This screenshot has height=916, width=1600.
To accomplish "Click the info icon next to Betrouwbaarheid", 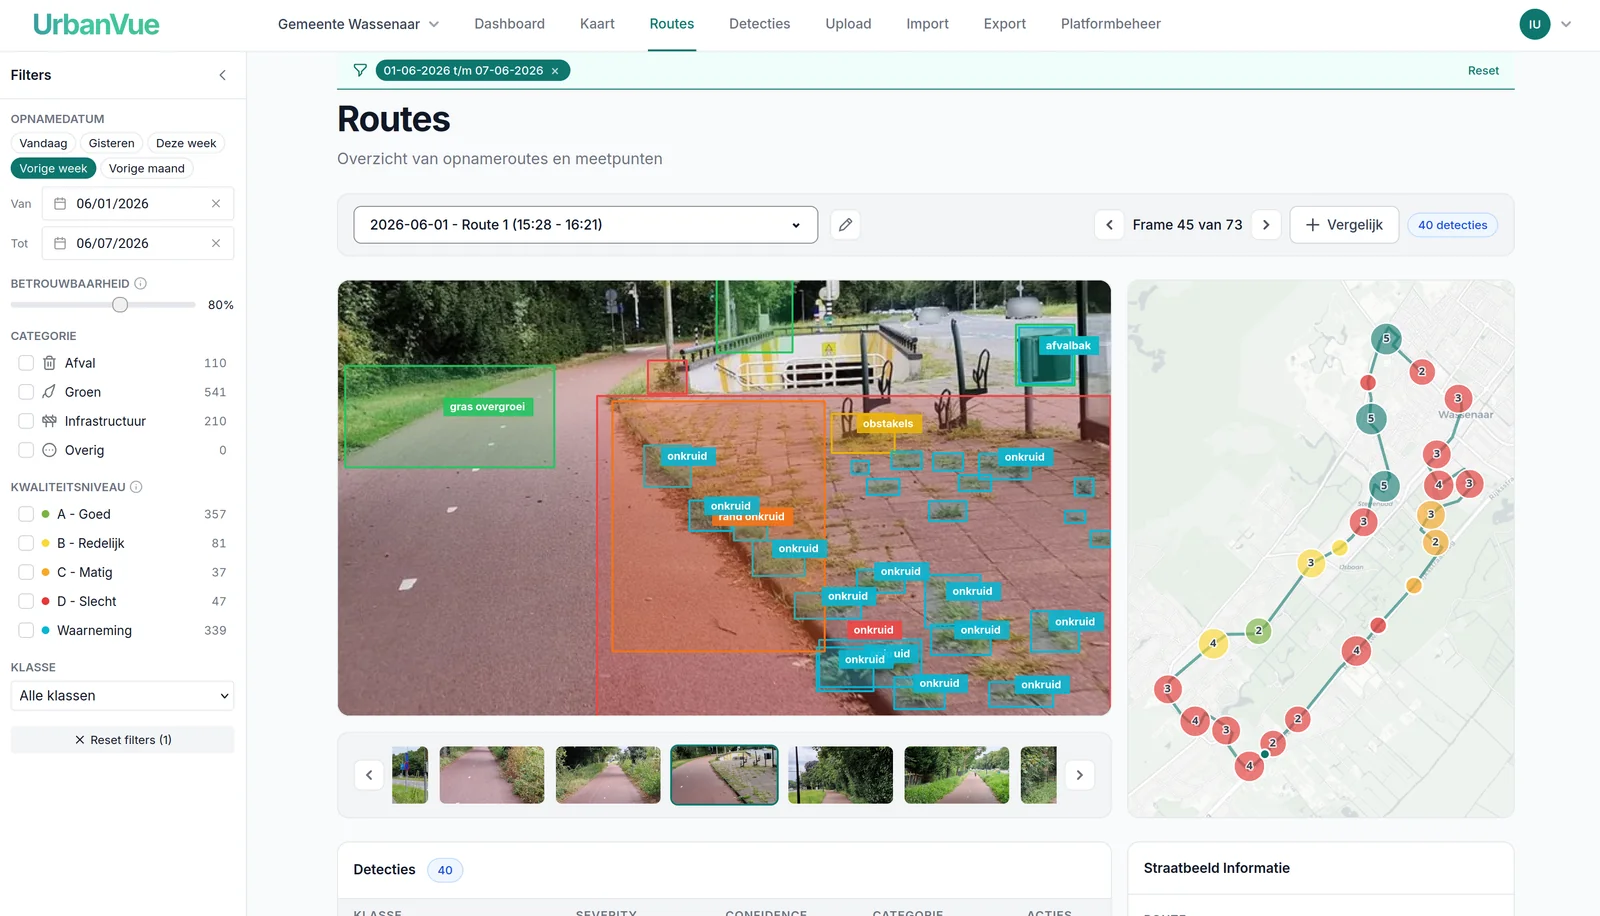I will coord(141,284).
